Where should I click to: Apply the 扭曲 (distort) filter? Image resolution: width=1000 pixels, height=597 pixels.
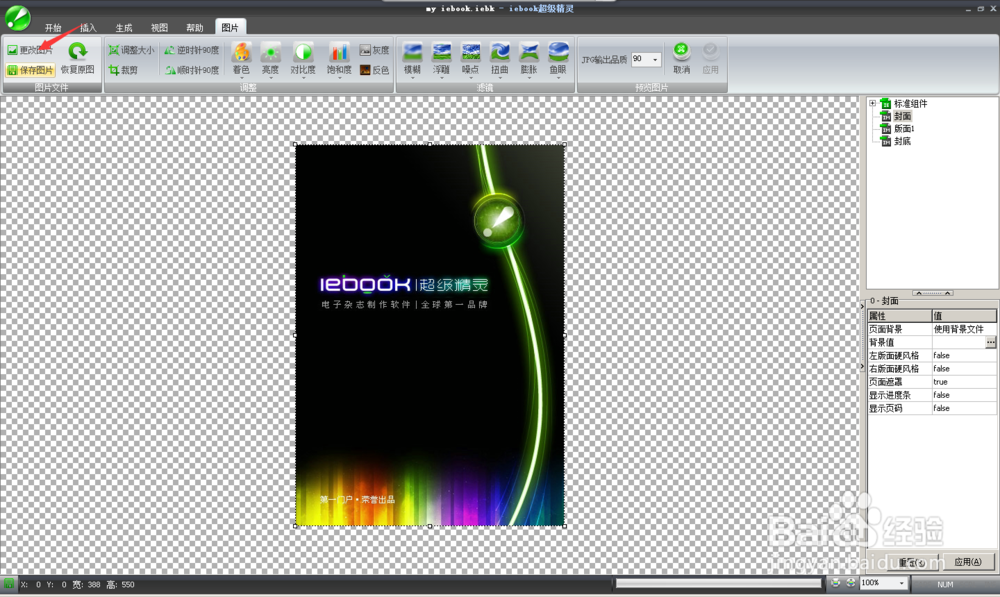point(500,59)
